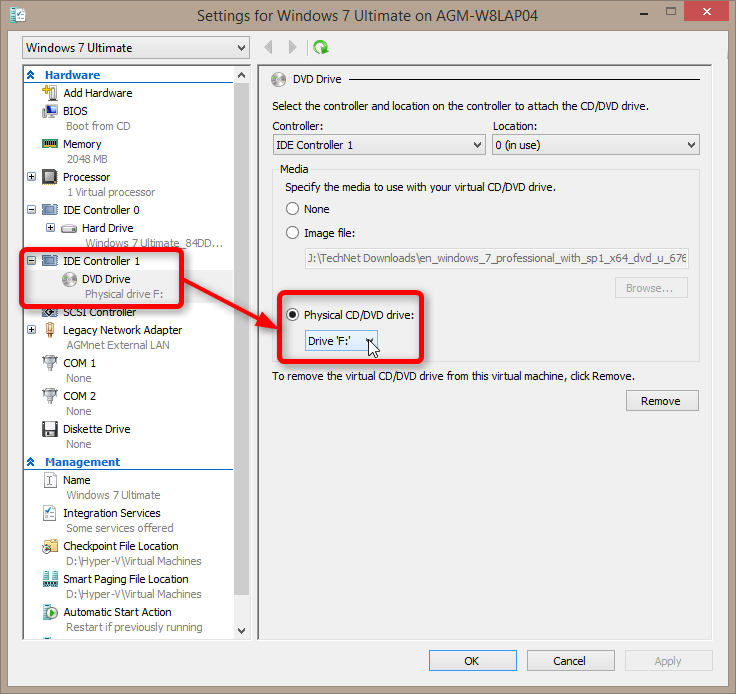Click the Diskette Drive floppy icon

[x=50, y=429]
